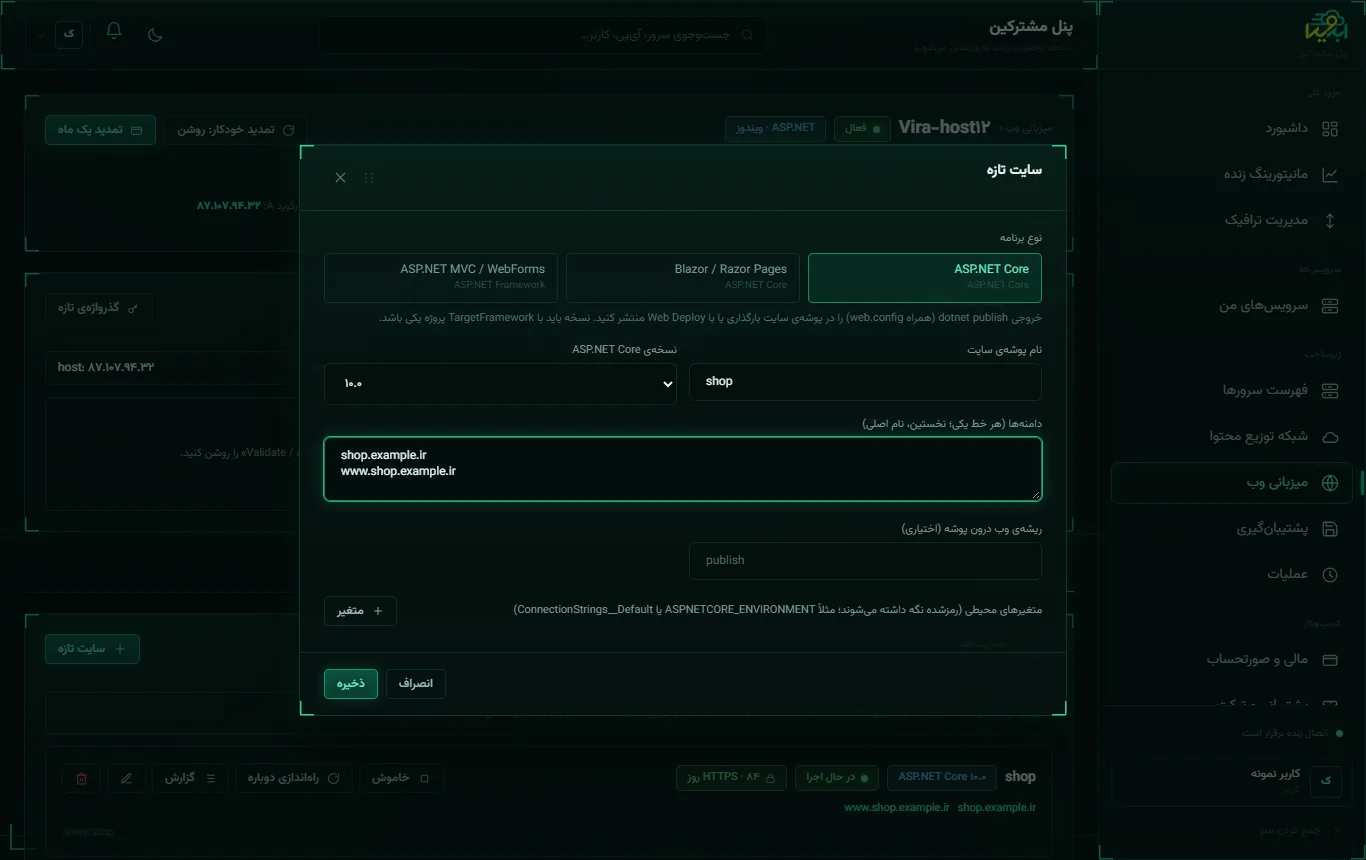Focus the نام پوشه‌ی سایت folder name field
1366x860 pixels.
pos(865,382)
